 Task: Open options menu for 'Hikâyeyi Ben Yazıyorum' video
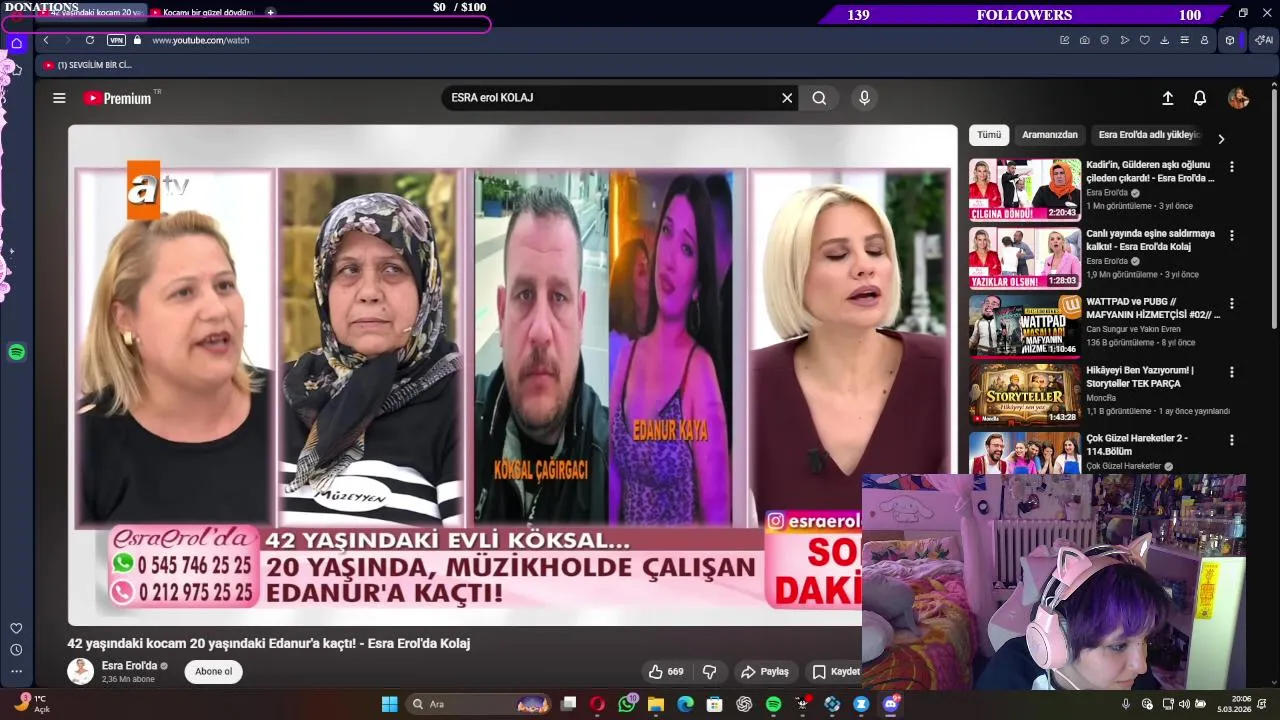[x=1232, y=372]
